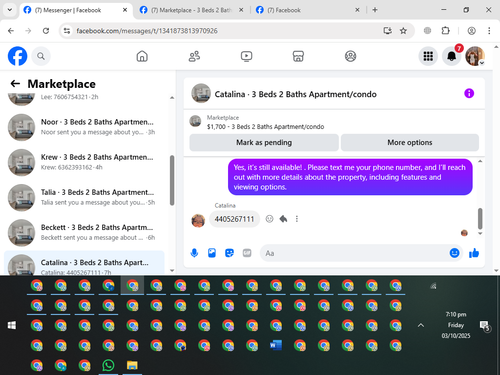Open conversation information purple icon
The image size is (500, 375).
[469, 93]
